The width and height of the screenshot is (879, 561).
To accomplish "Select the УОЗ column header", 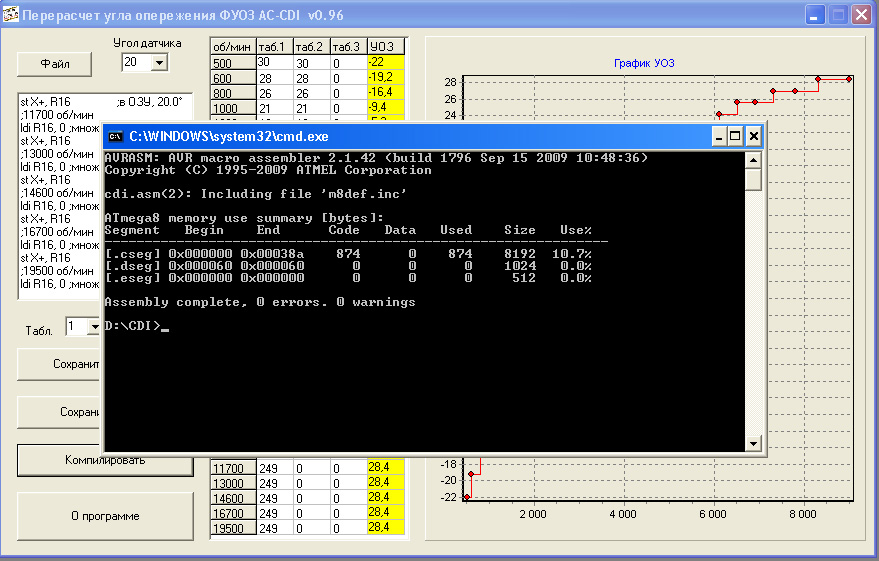I will tap(386, 47).
